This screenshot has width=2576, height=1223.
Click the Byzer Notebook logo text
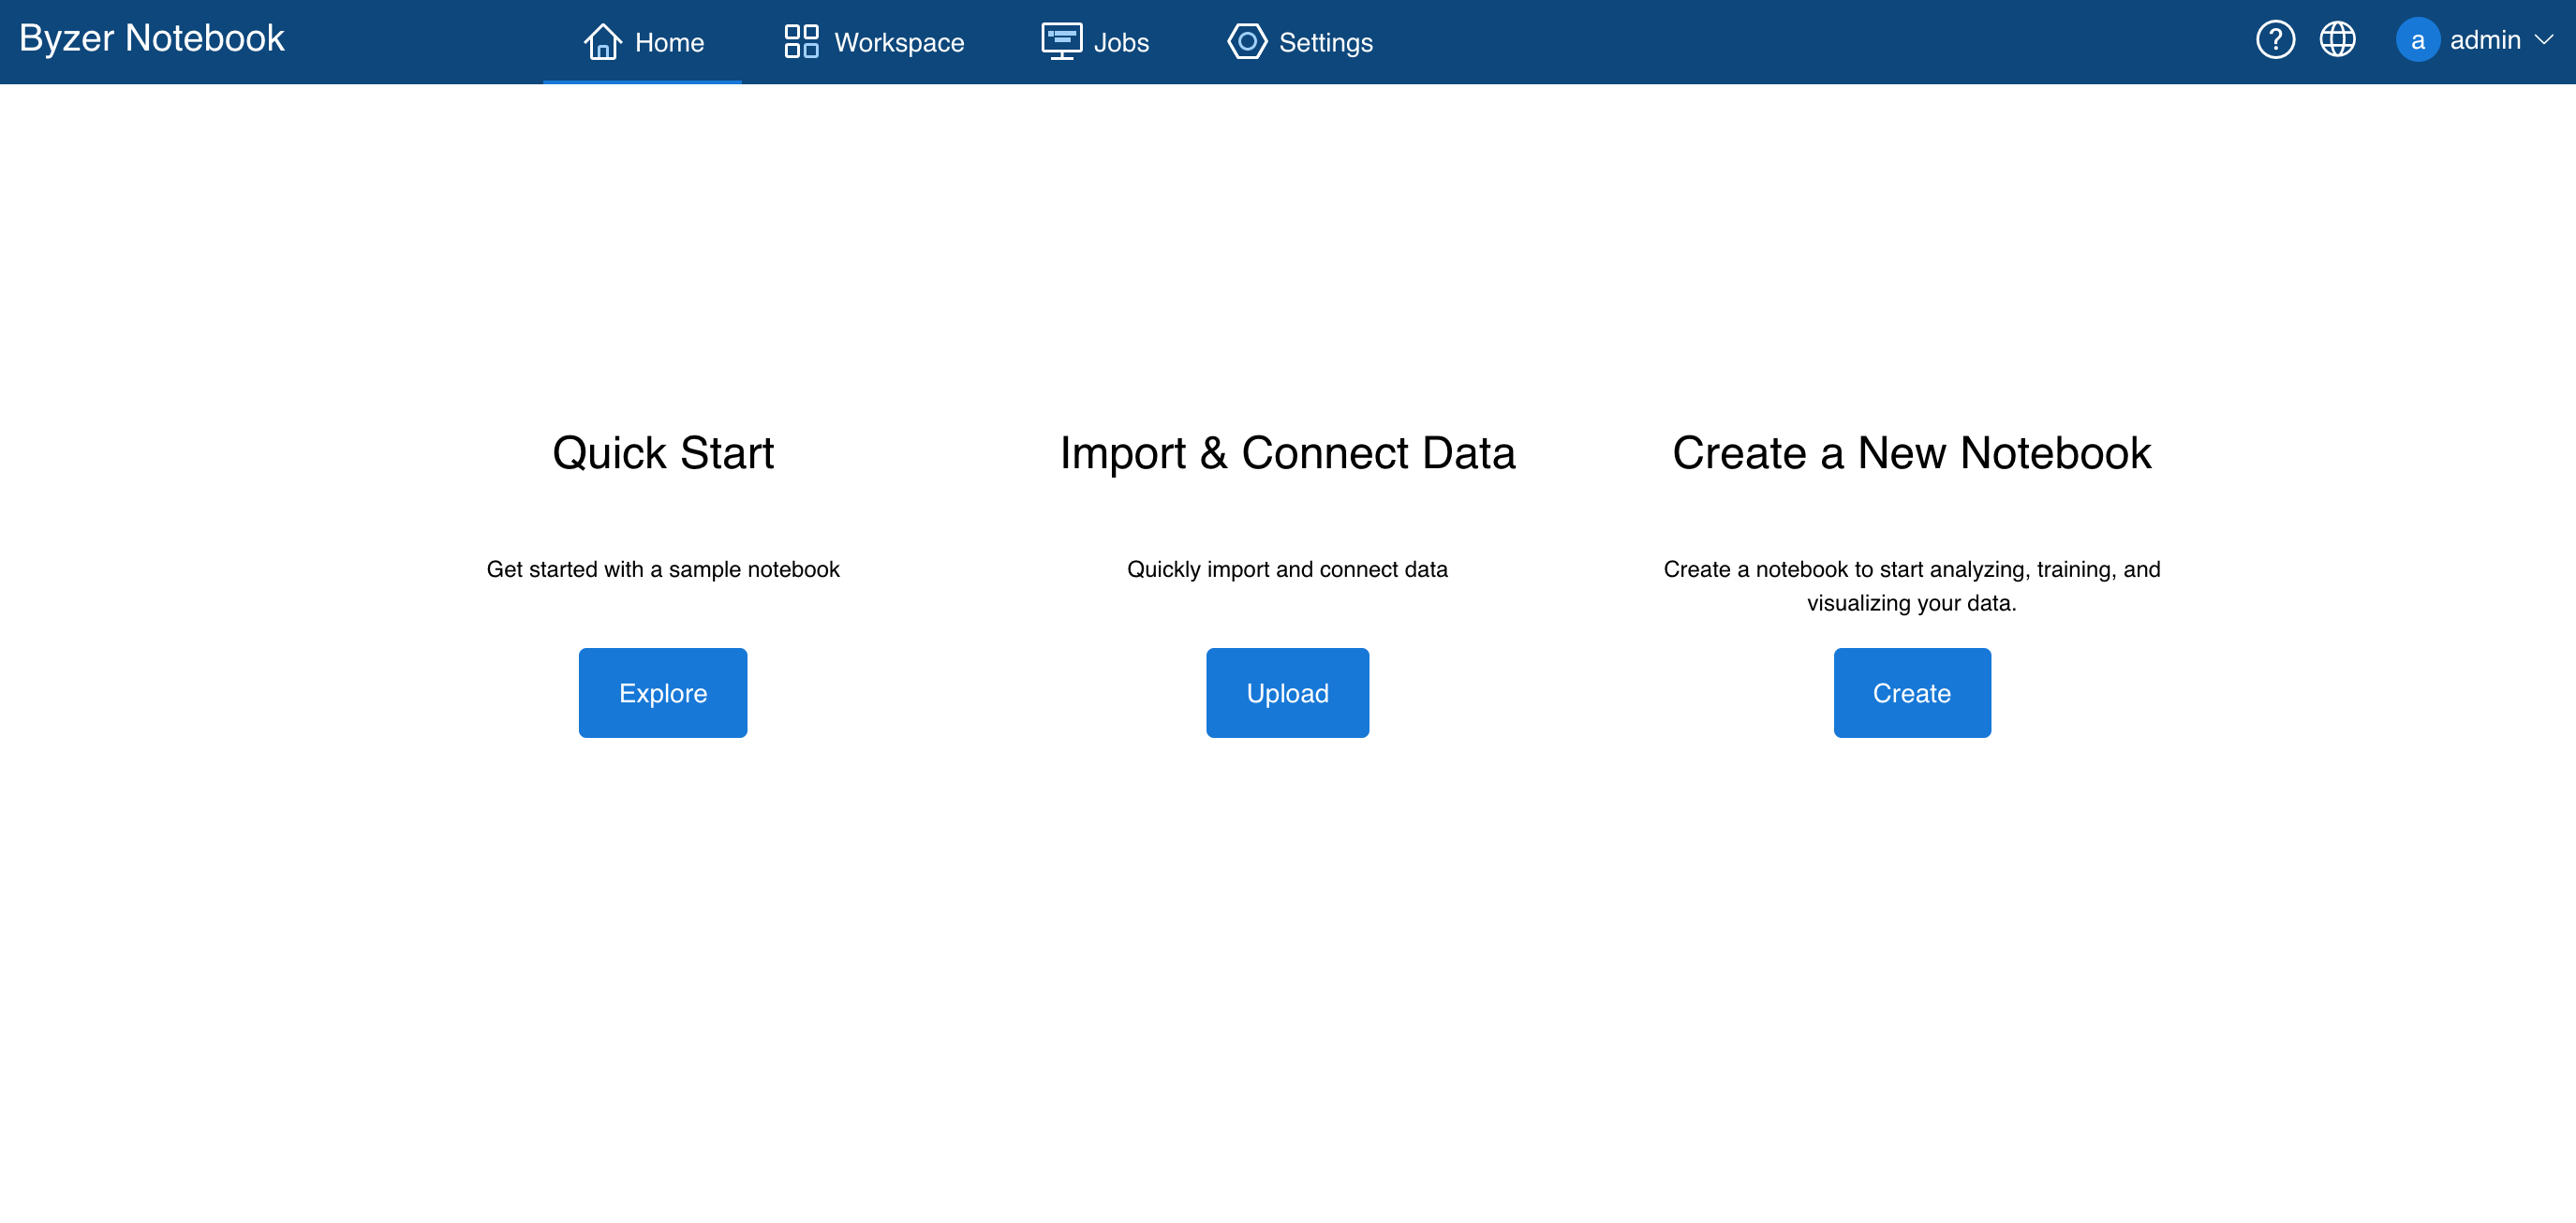point(152,38)
